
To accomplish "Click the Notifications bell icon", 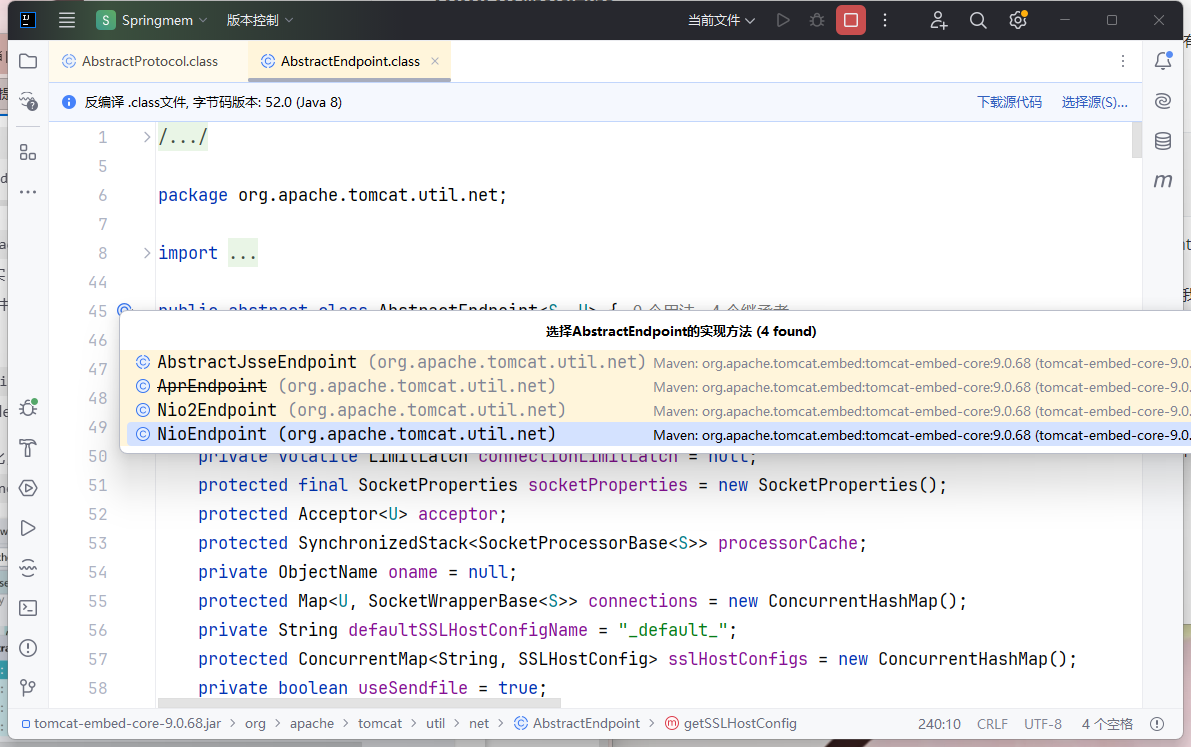I will pos(1162,61).
